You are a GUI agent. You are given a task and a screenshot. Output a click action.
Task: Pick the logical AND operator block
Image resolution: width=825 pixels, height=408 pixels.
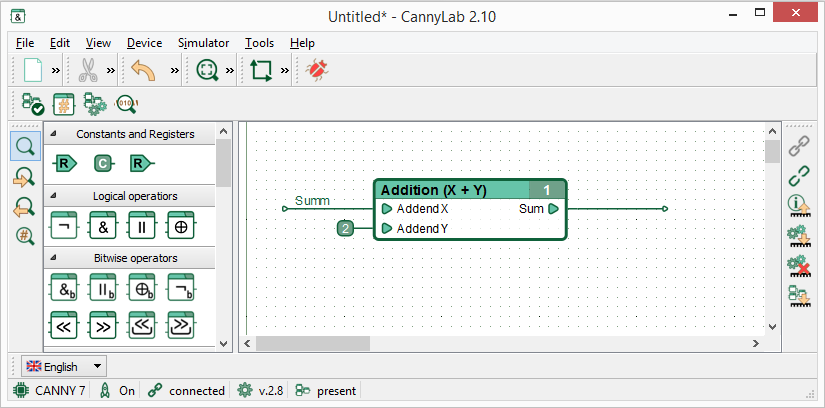[x=103, y=226]
